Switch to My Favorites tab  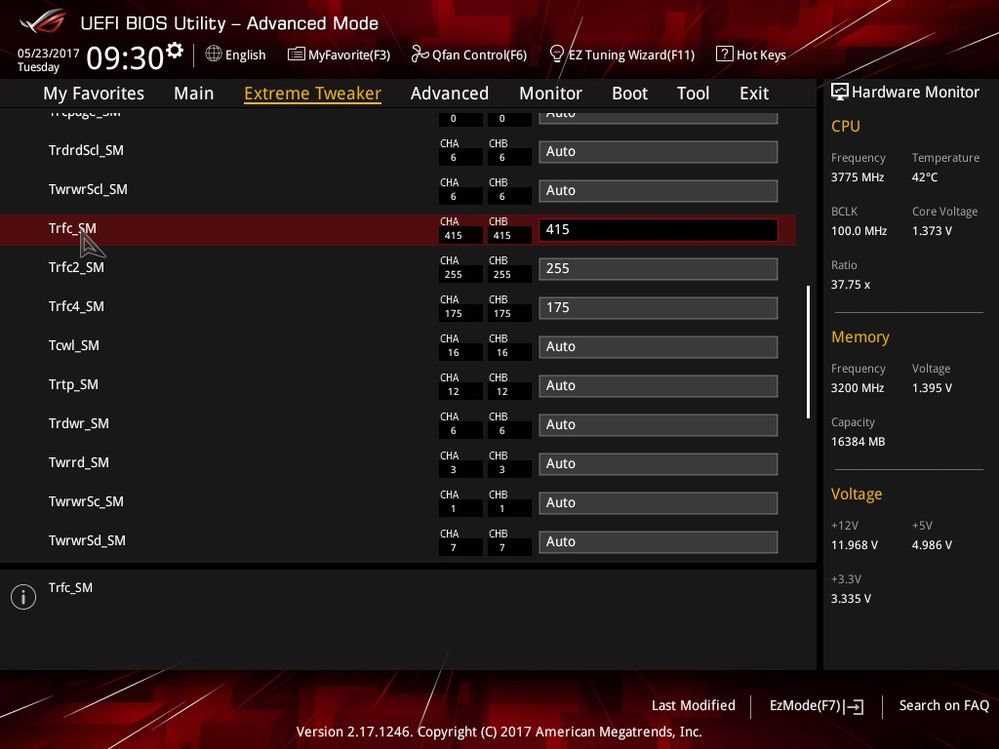click(94, 93)
